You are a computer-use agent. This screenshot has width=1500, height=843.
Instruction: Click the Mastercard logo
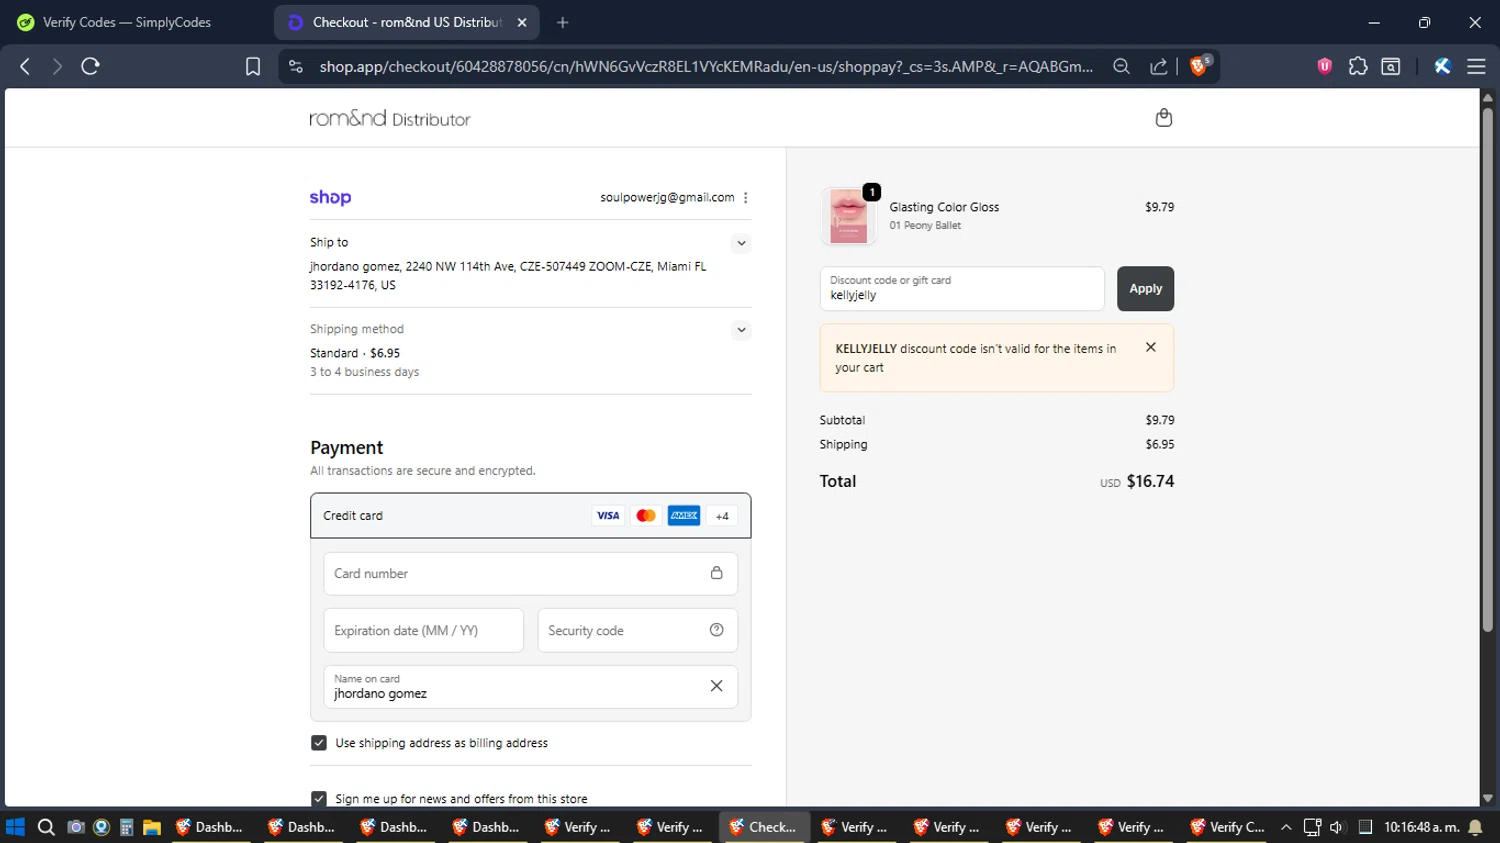[x=646, y=516]
